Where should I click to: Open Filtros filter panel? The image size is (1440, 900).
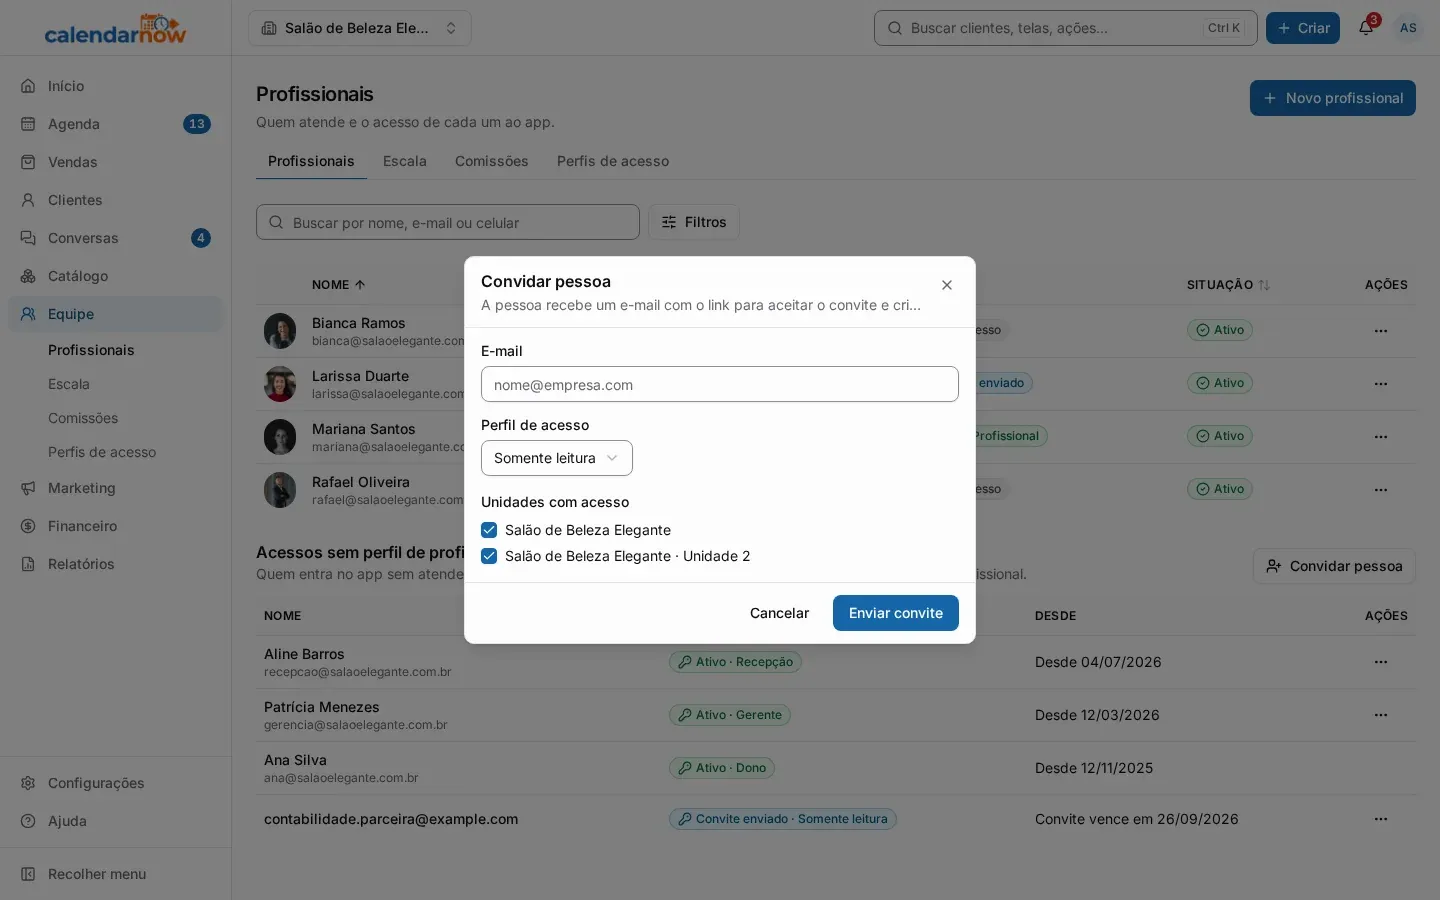pyautogui.click(x=694, y=222)
